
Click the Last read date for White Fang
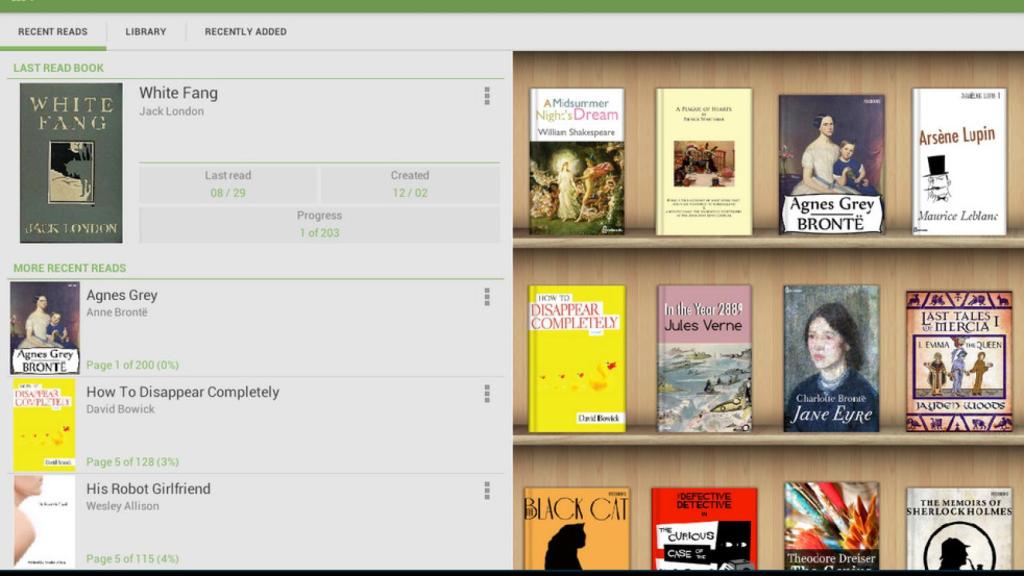click(x=228, y=180)
